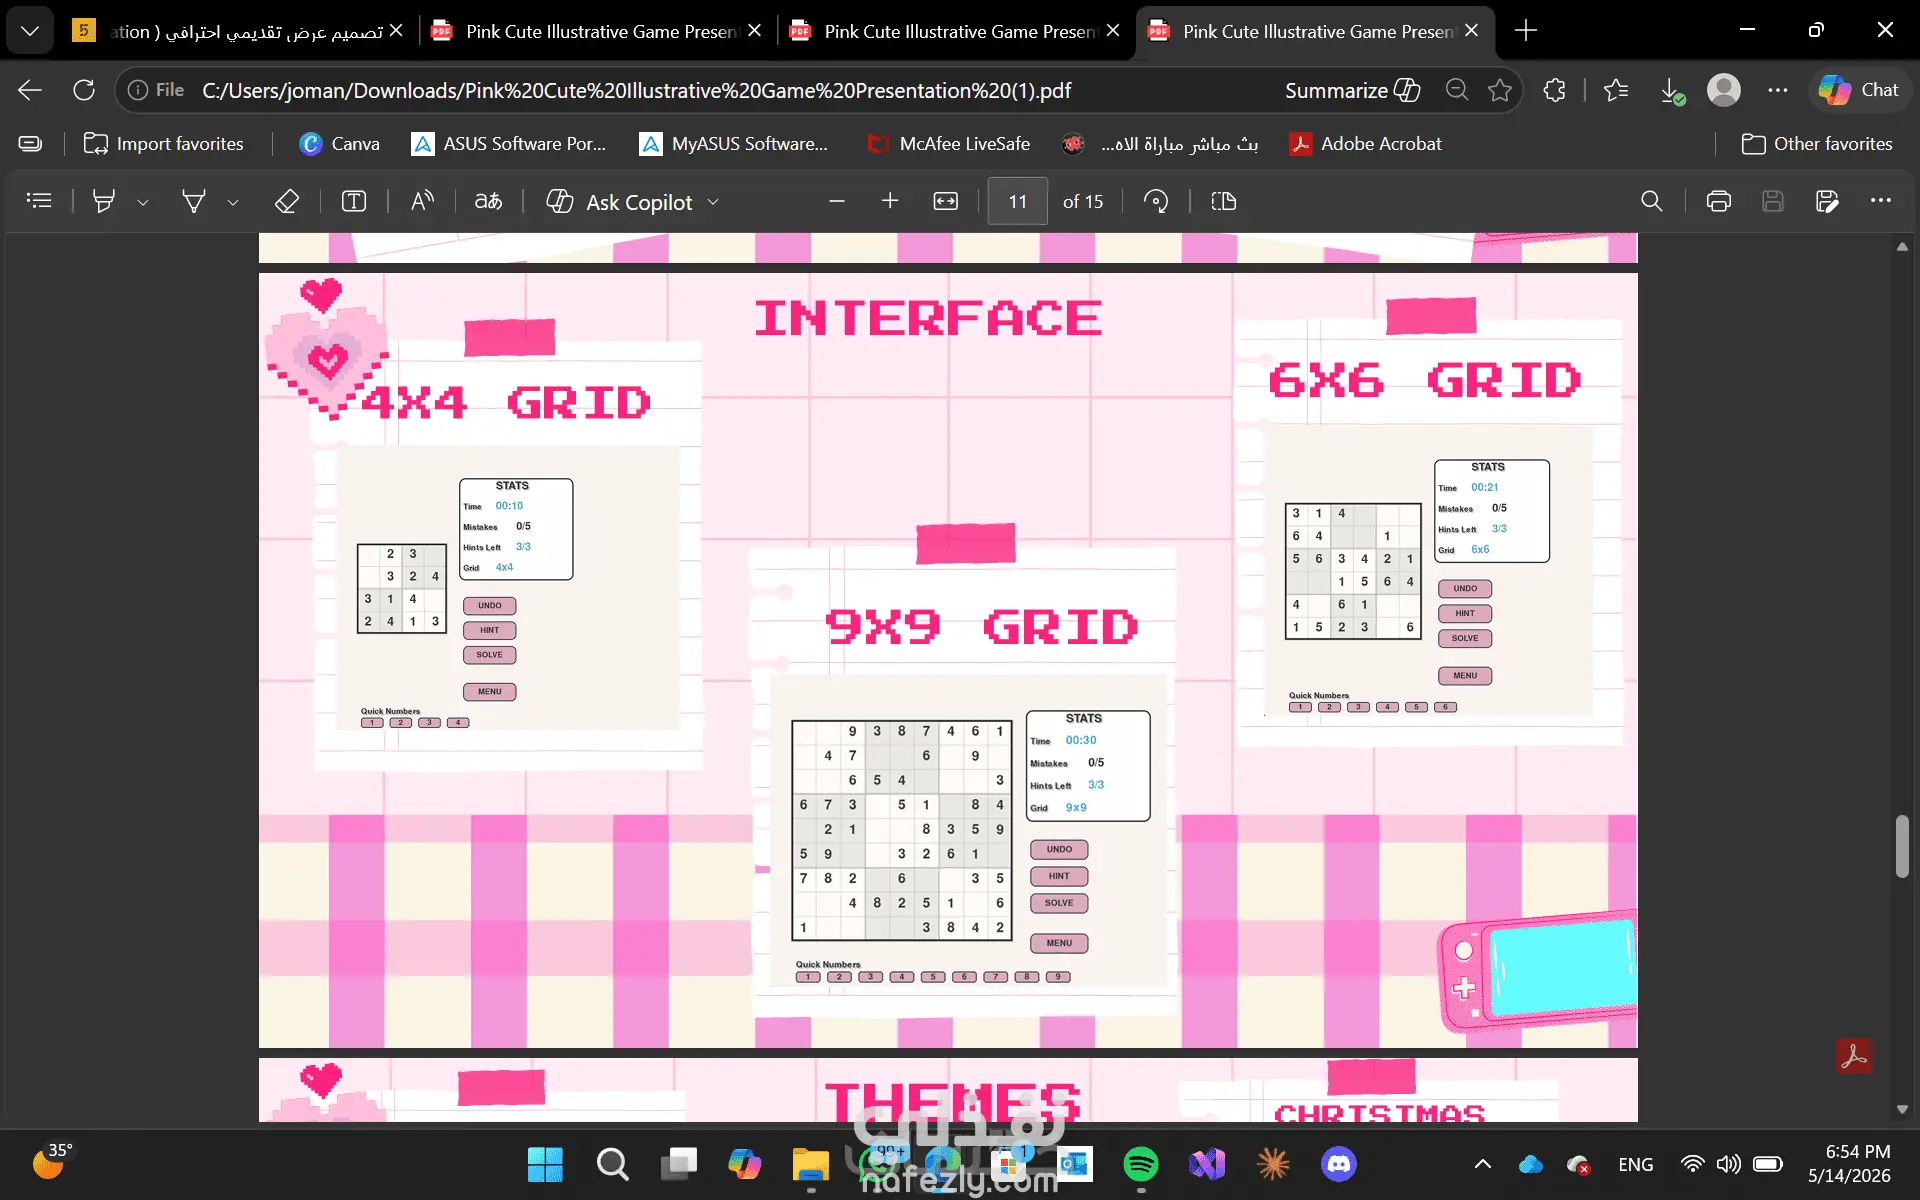
Task: Zoom in on the PDF page
Action: (x=890, y=201)
